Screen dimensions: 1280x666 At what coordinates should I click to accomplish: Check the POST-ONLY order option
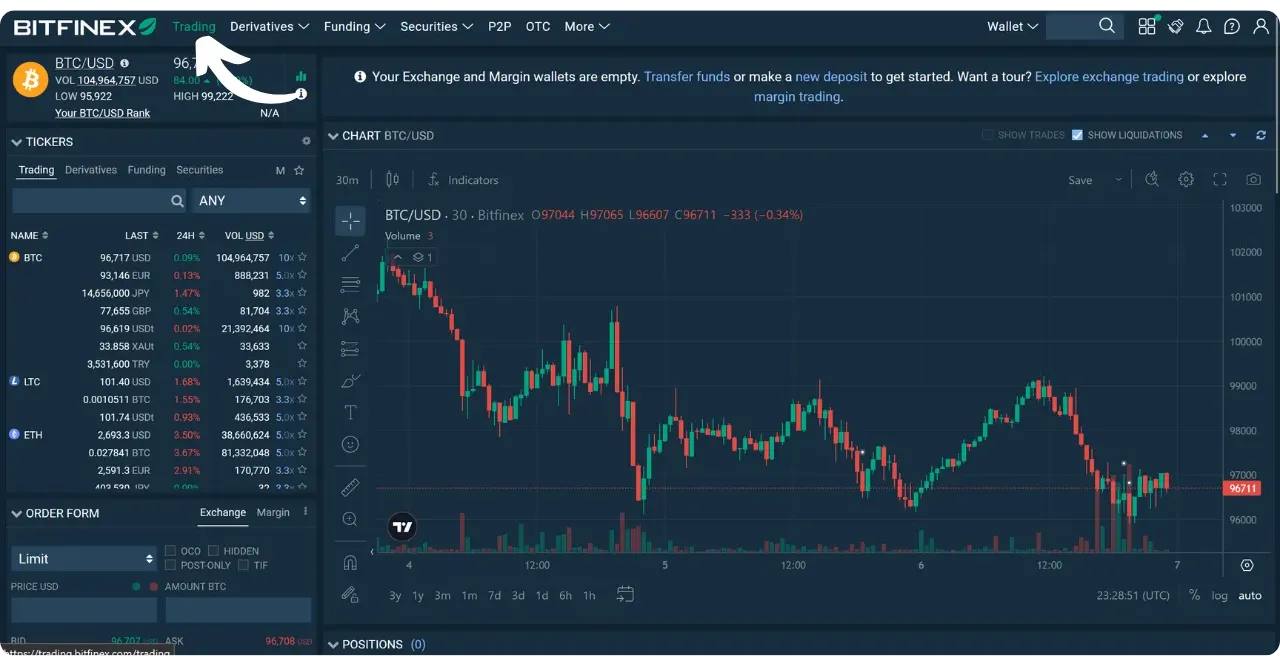coord(170,564)
